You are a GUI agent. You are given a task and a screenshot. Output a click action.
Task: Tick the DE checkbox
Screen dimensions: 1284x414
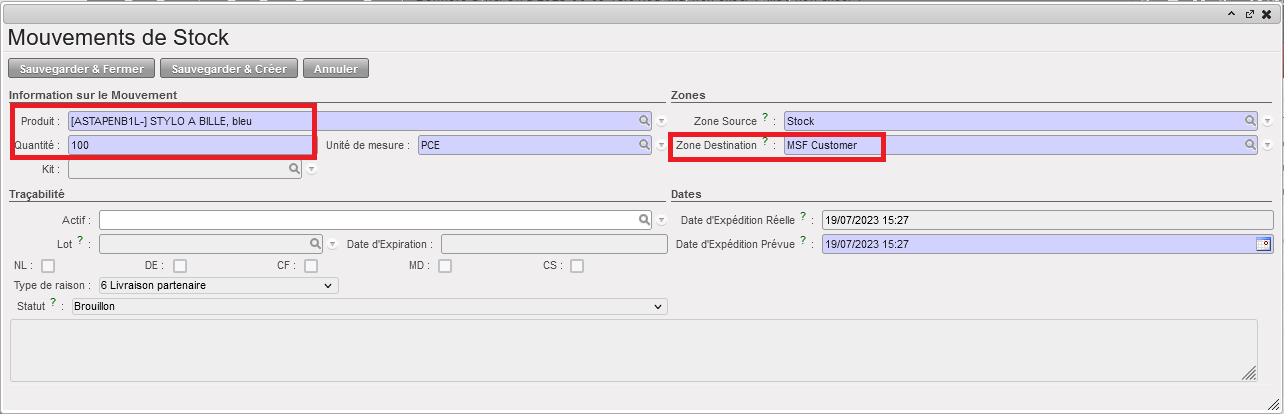point(180,266)
